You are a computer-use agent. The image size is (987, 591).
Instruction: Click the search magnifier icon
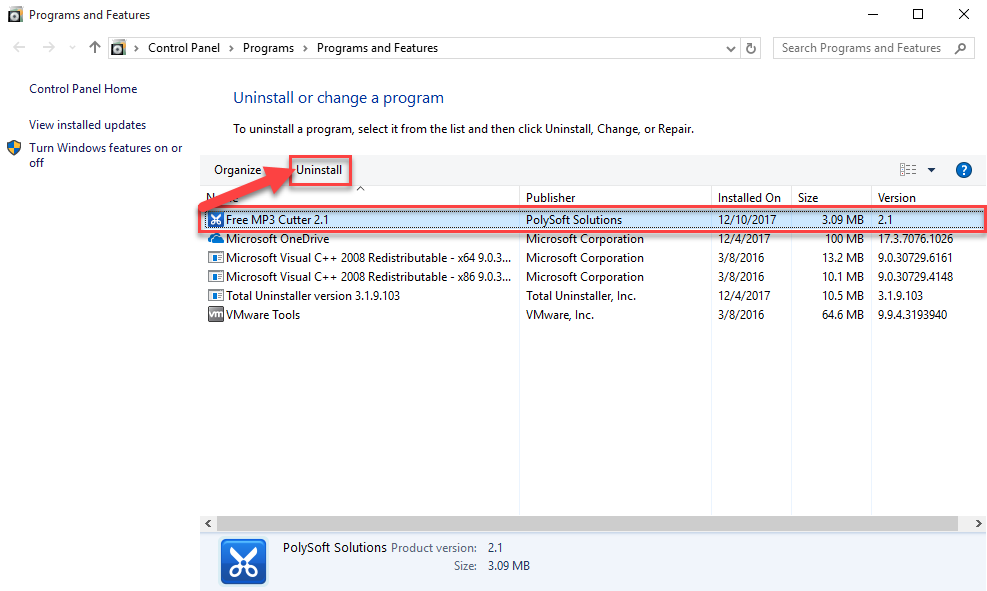point(960,48)
